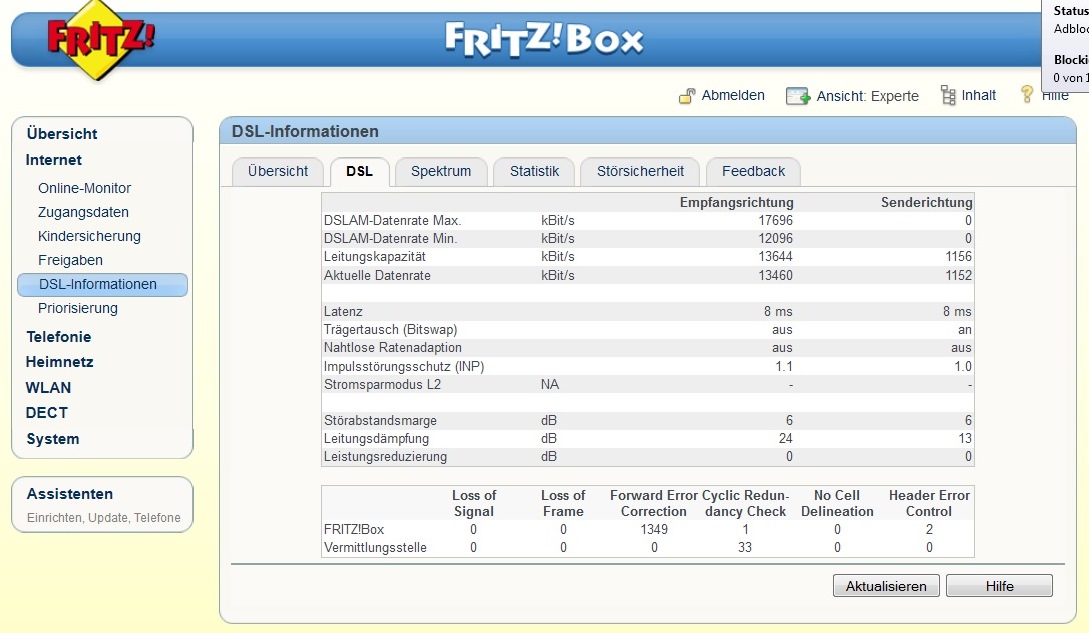Viewport: 1089px width, 633px height.
Task: Toggle Ansicht: Experte view link
Action: click(867, 96)
